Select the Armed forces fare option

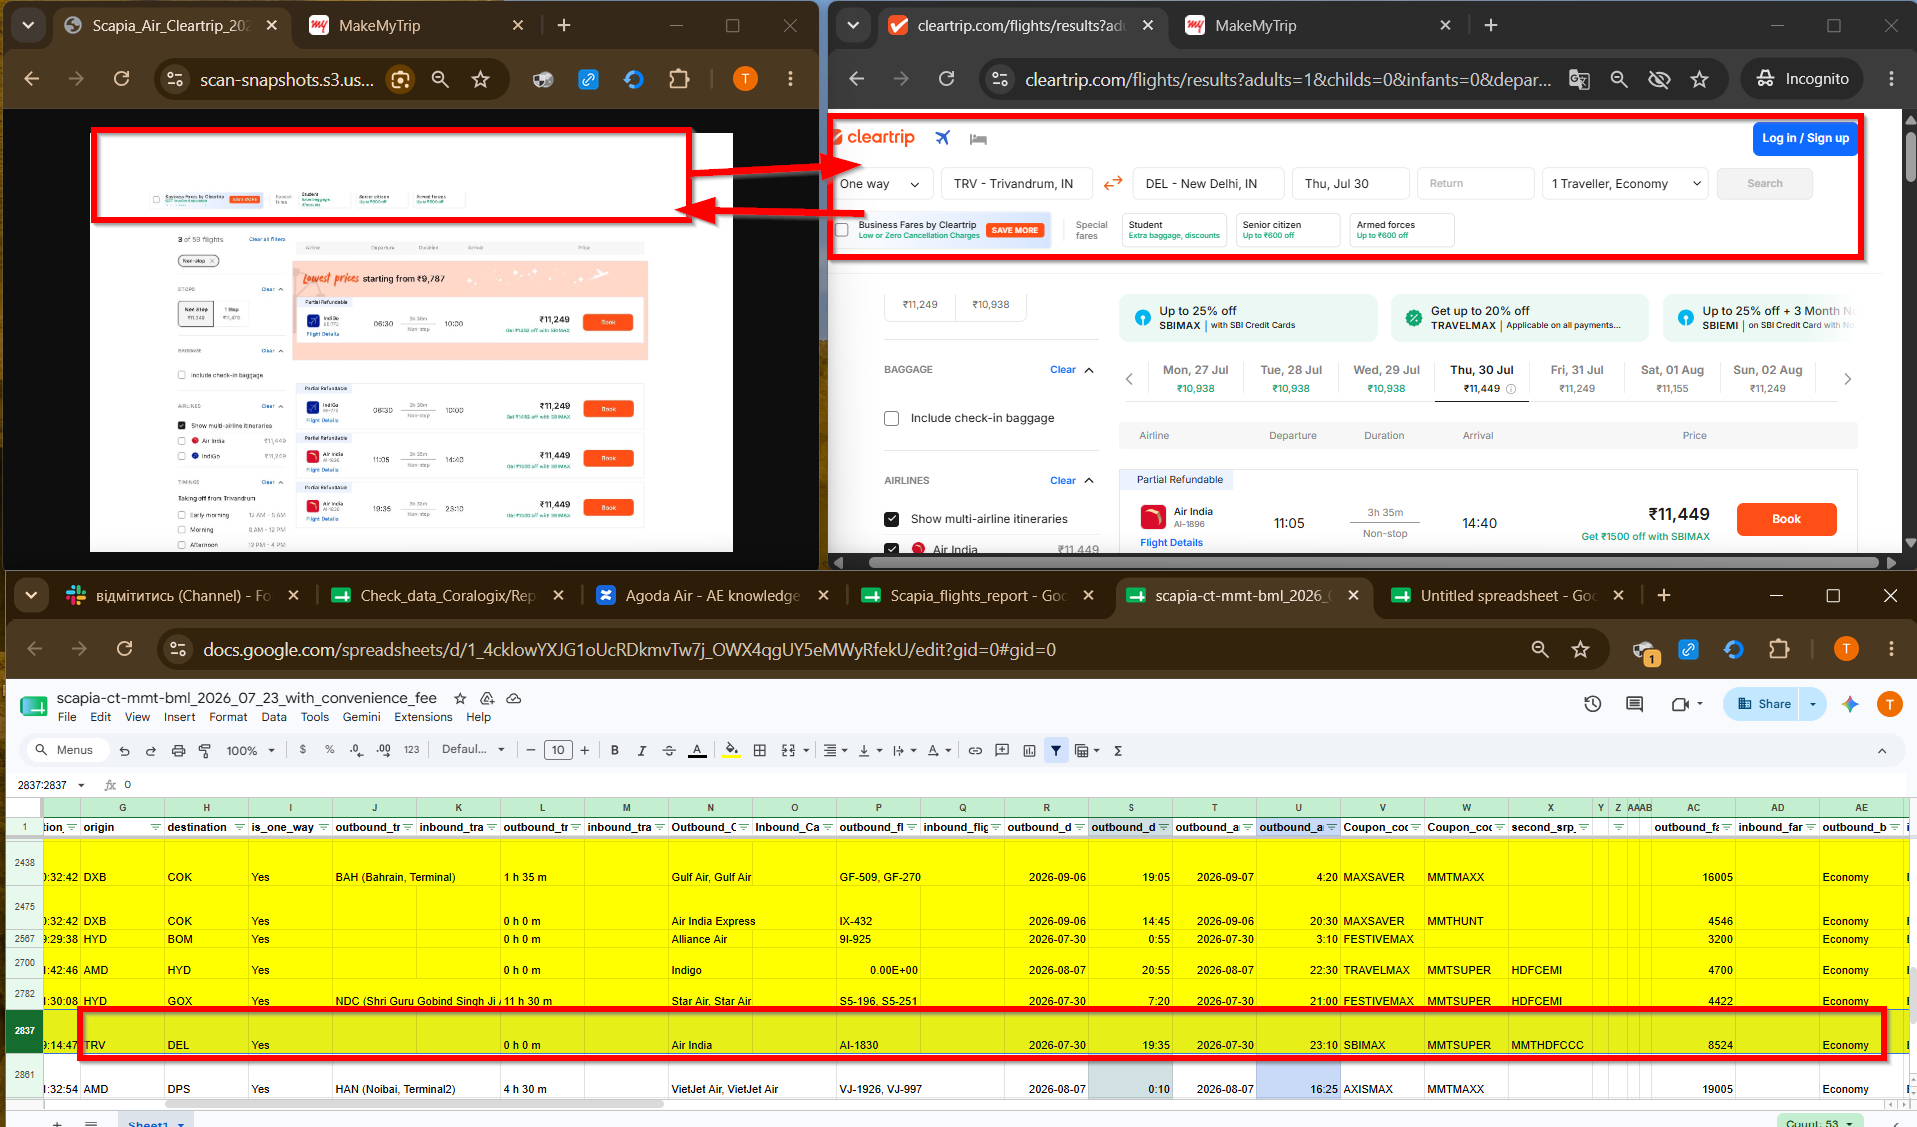tap(1402, 230)
